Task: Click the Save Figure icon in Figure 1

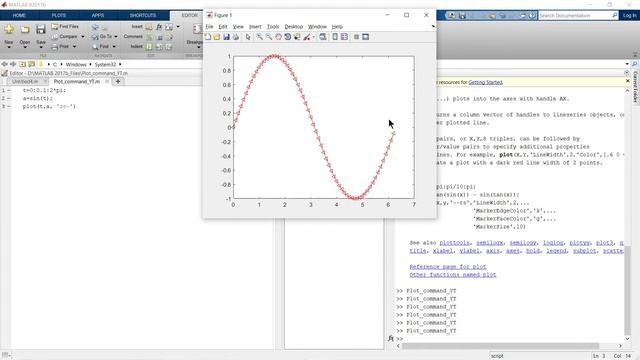Action: 226,37
